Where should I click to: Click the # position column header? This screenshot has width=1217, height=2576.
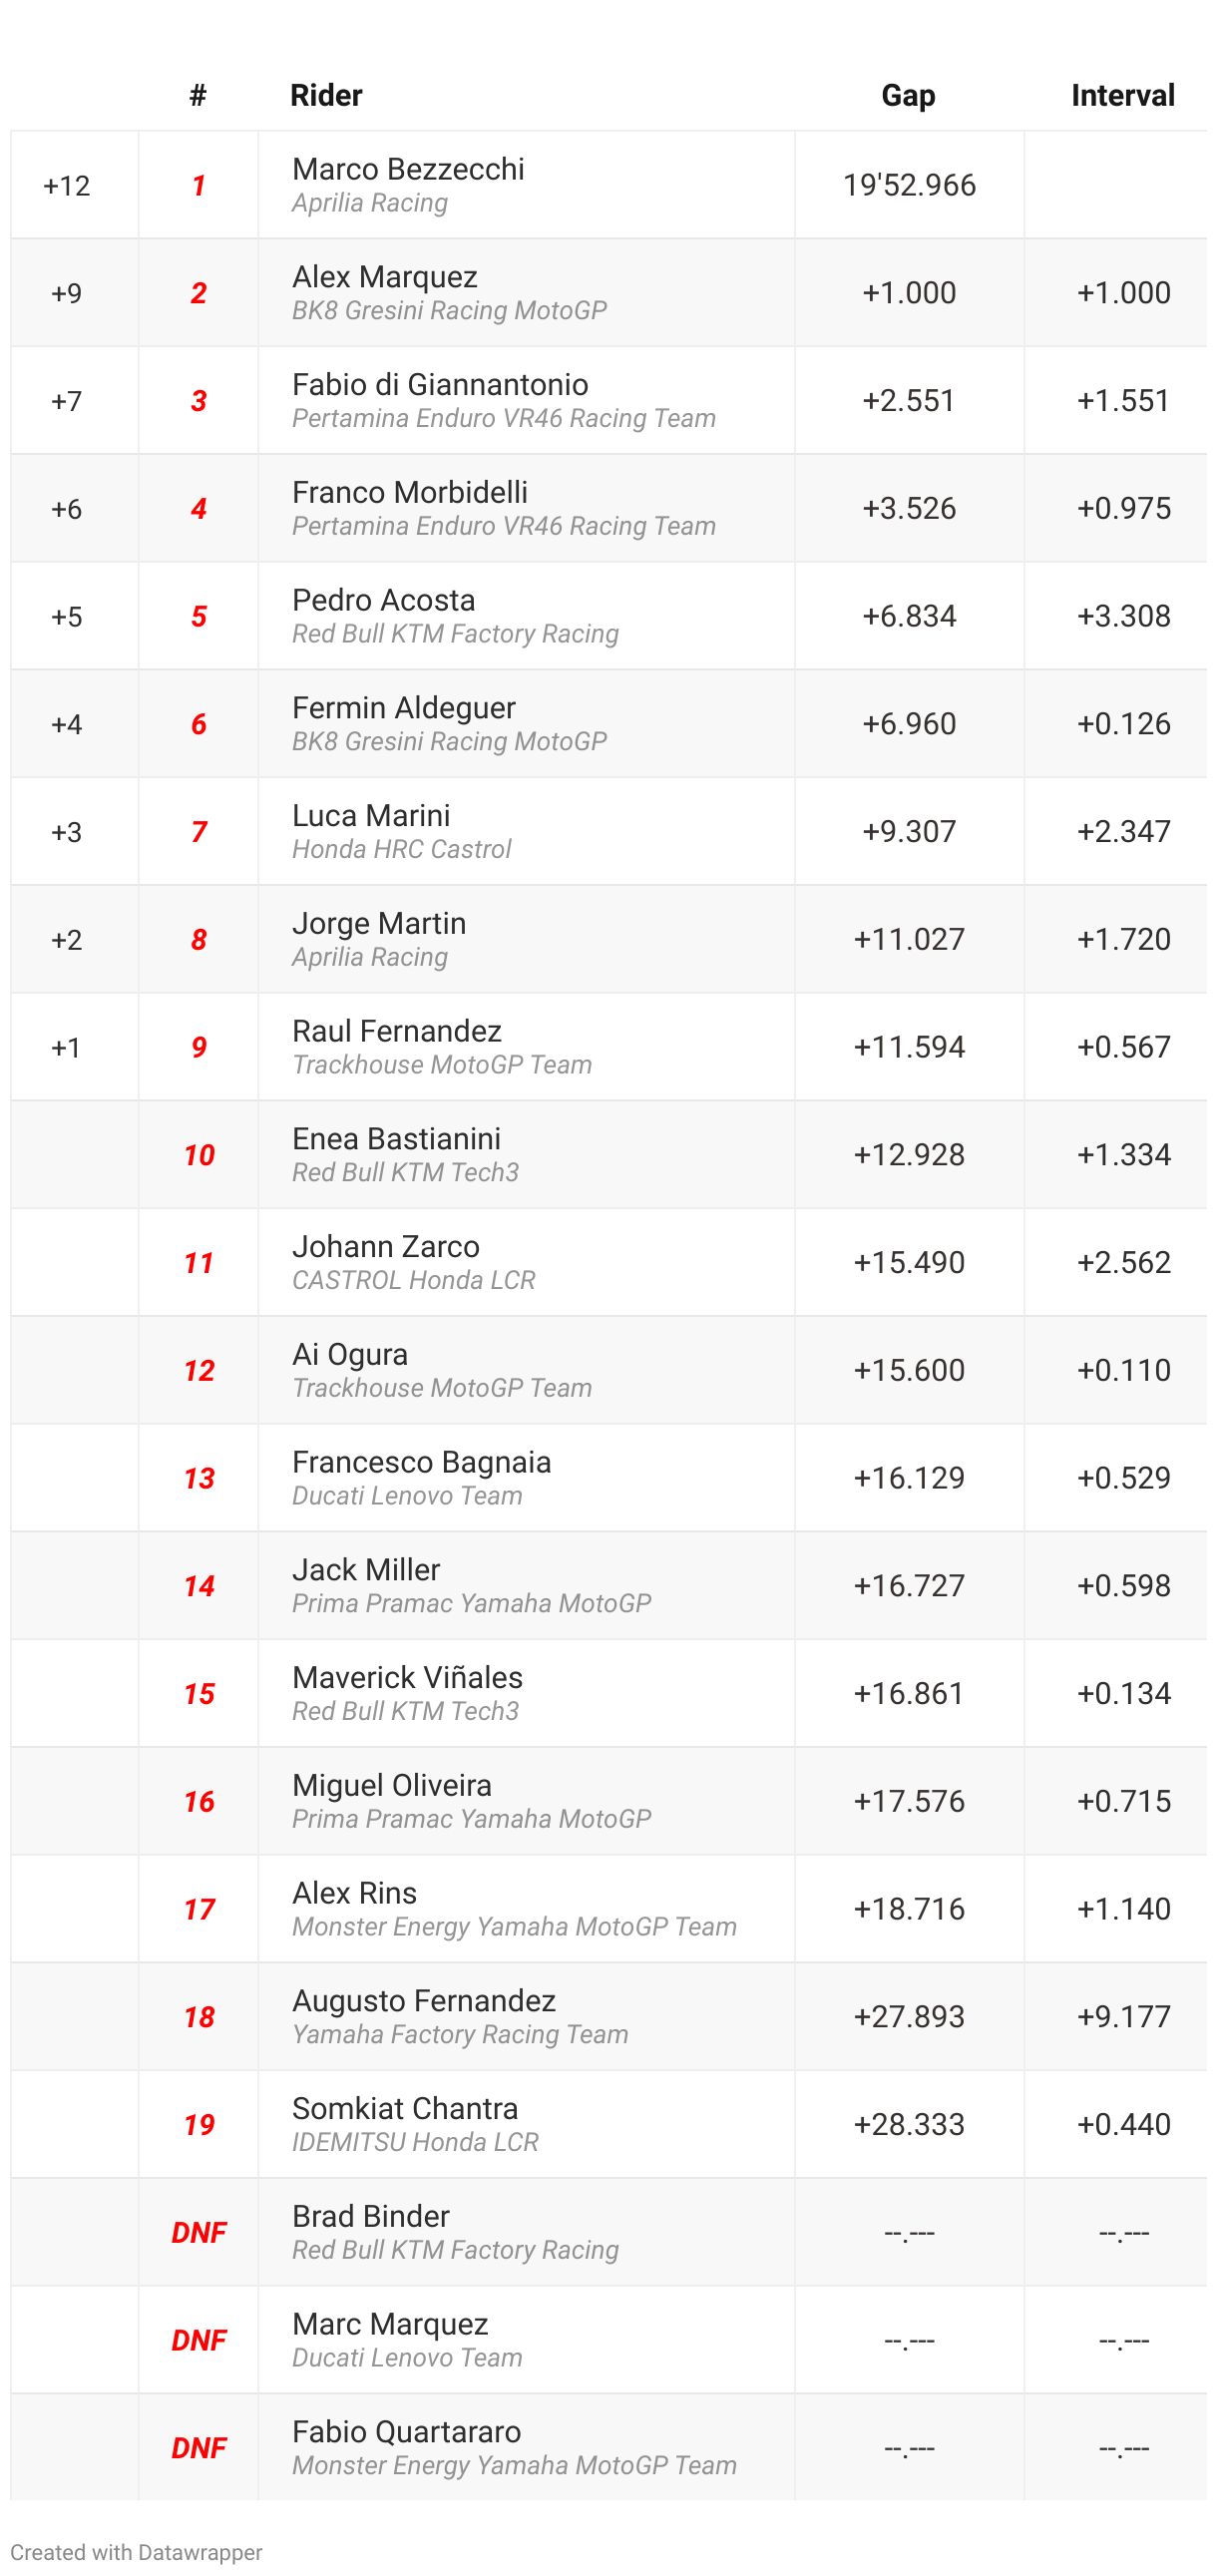[198, 95]
